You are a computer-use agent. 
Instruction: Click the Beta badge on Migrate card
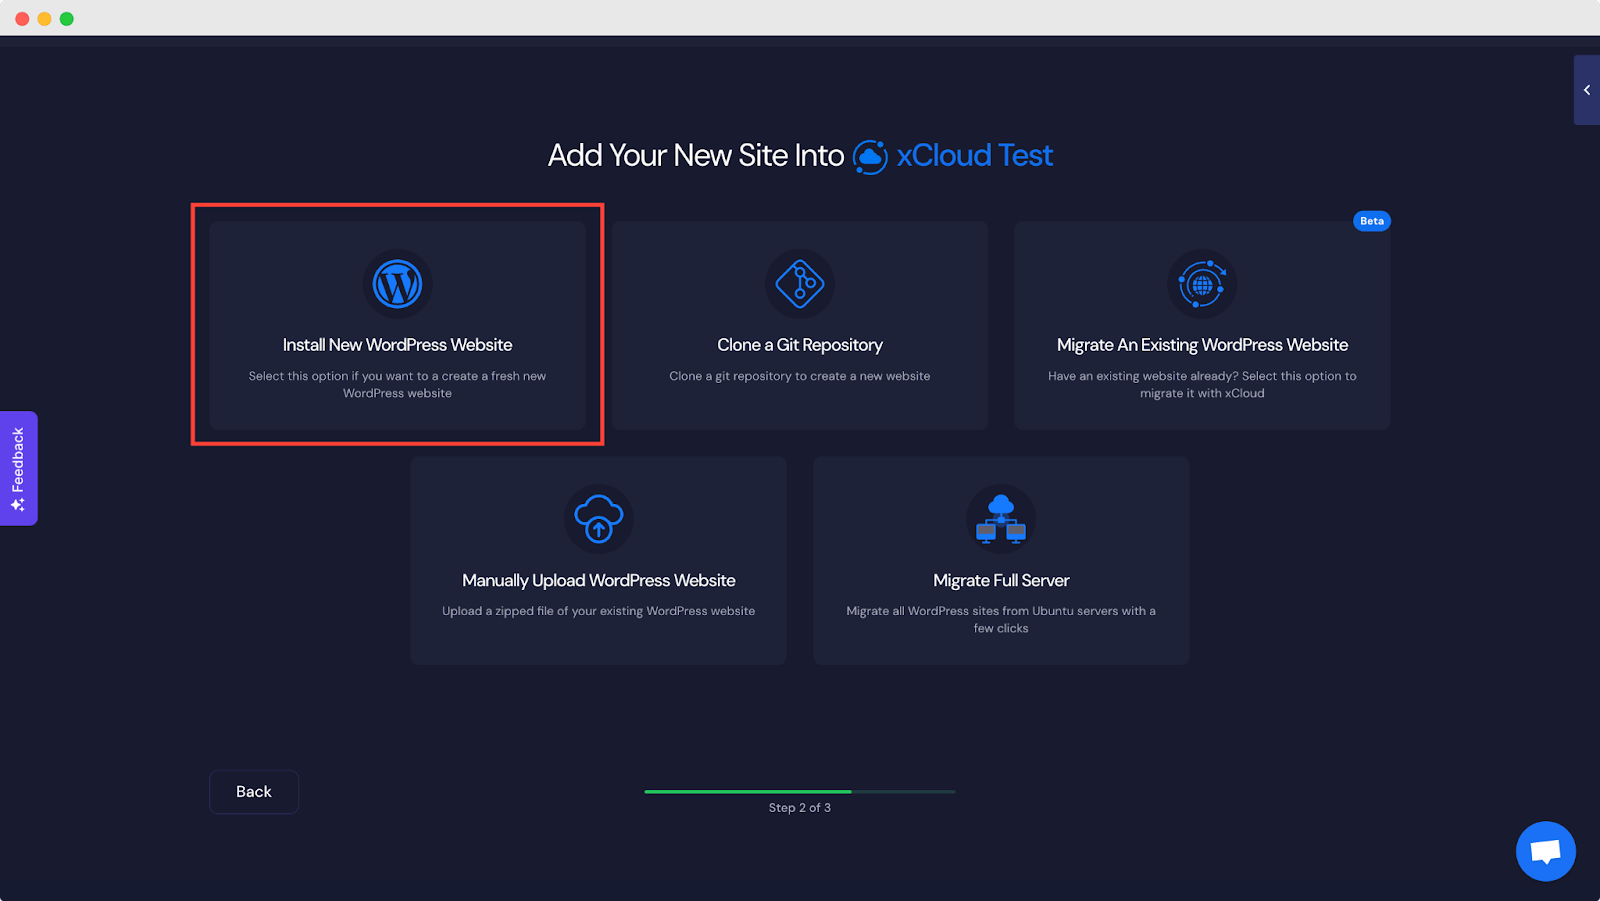click(1371, 221)
